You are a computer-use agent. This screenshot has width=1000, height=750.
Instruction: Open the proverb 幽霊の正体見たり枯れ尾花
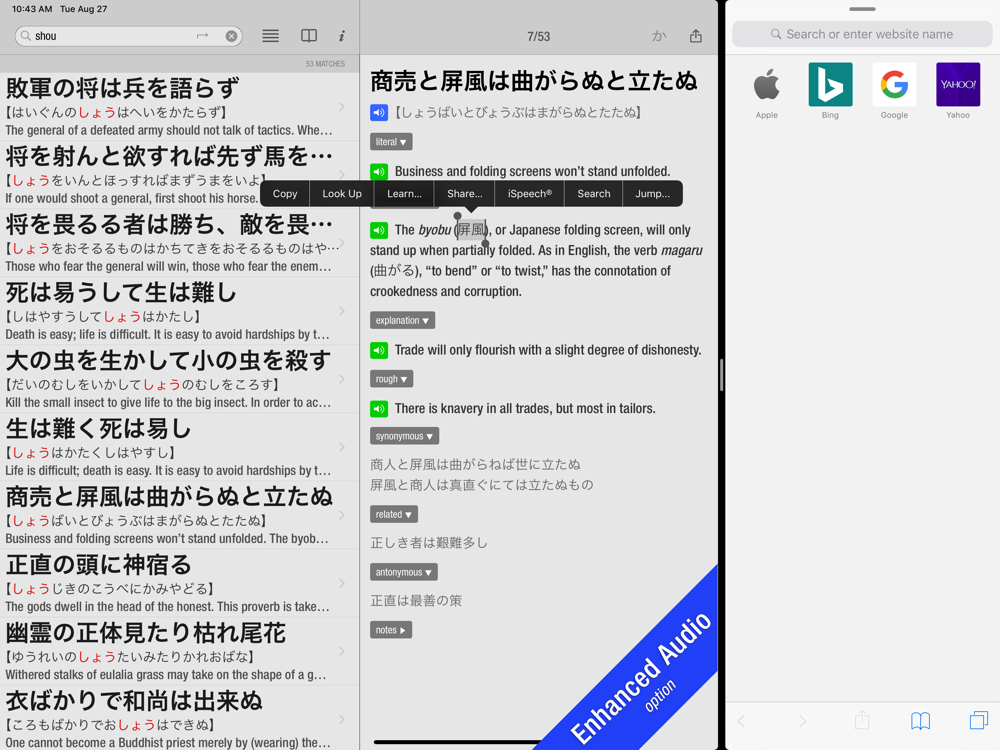coord(179,652)
